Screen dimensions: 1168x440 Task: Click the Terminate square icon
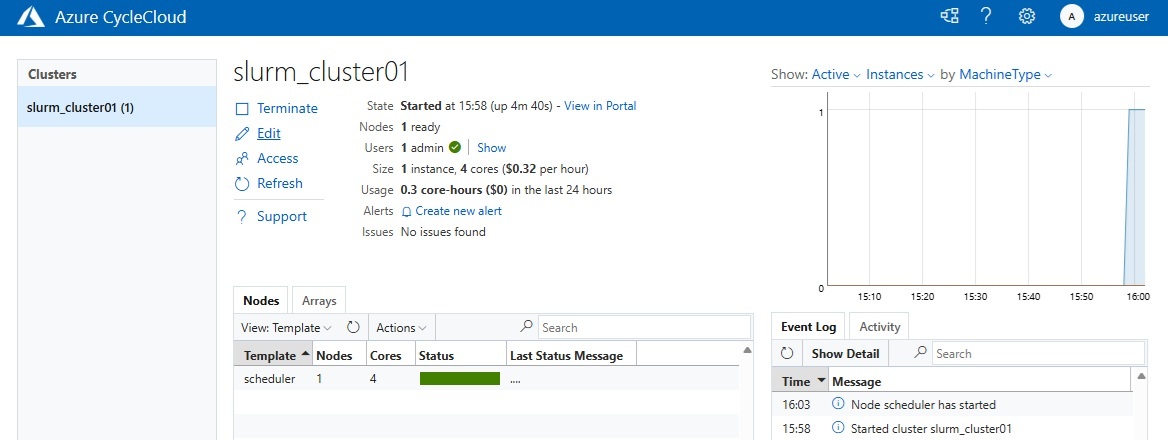pos(242,109)
